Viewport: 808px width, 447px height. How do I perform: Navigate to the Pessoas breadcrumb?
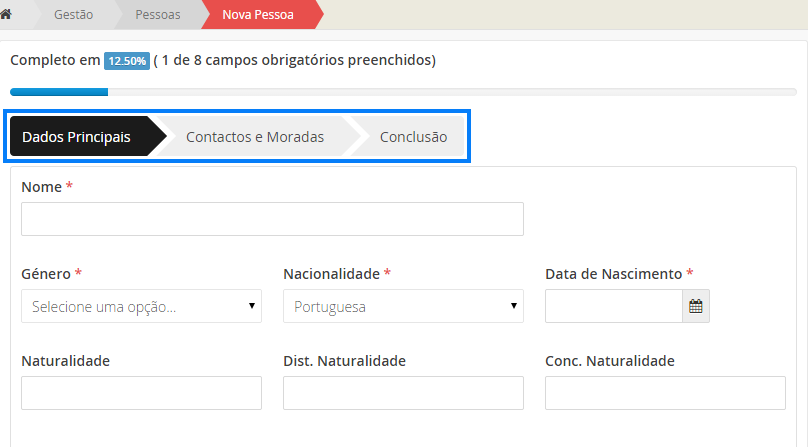coord(158,14)
